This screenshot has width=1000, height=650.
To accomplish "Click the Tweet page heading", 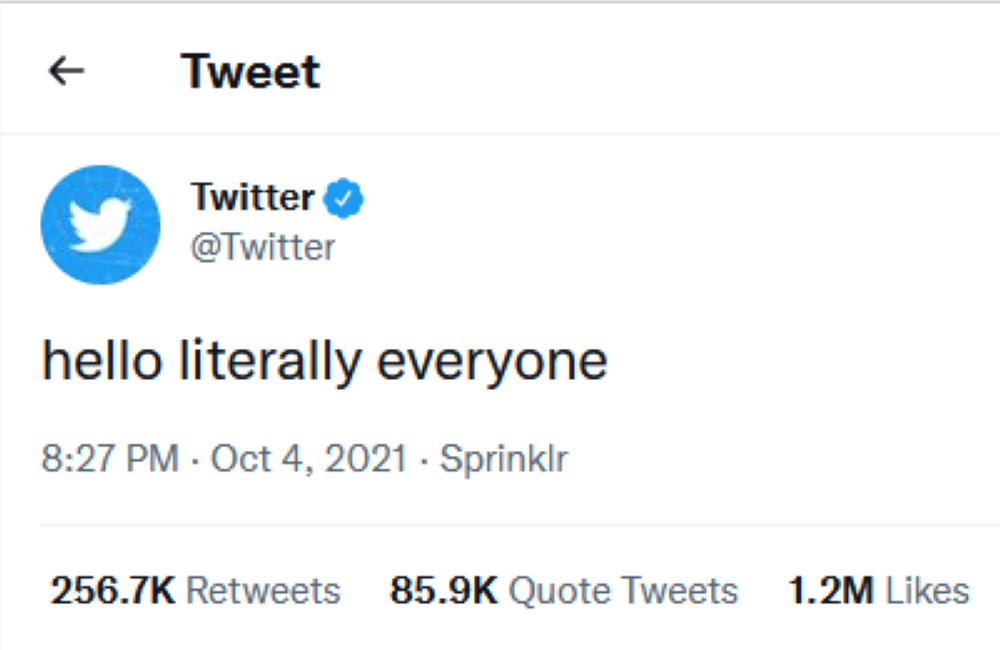I will click(251, 72).
